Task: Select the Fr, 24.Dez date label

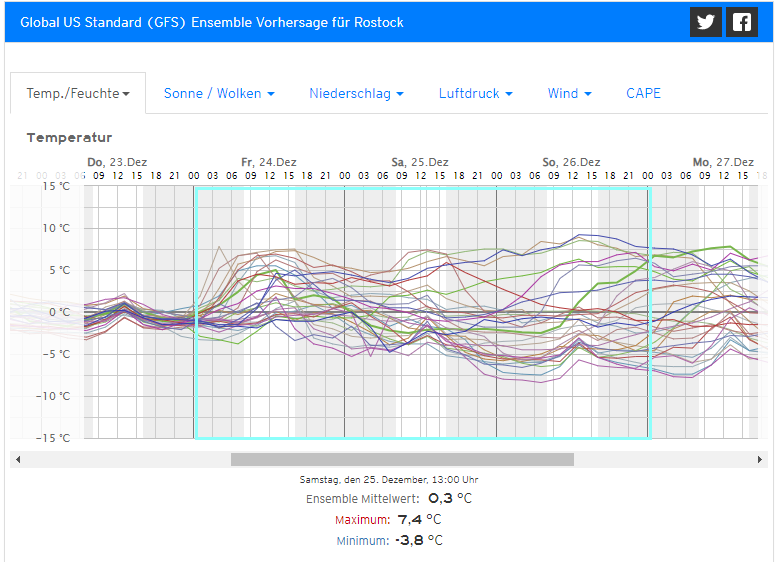Action: pyautogui.click(x=268, y=162)
